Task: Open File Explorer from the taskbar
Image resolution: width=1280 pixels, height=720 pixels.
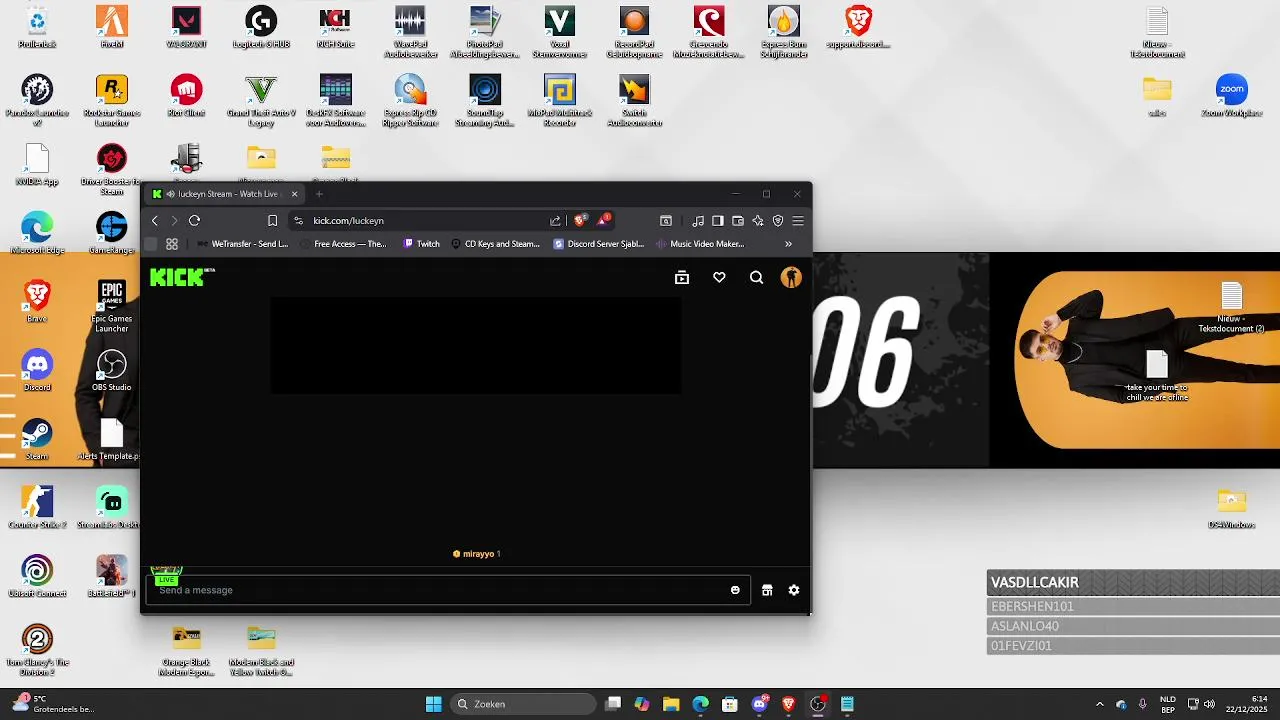Action: pyautogui.click(x=671, y=704)
